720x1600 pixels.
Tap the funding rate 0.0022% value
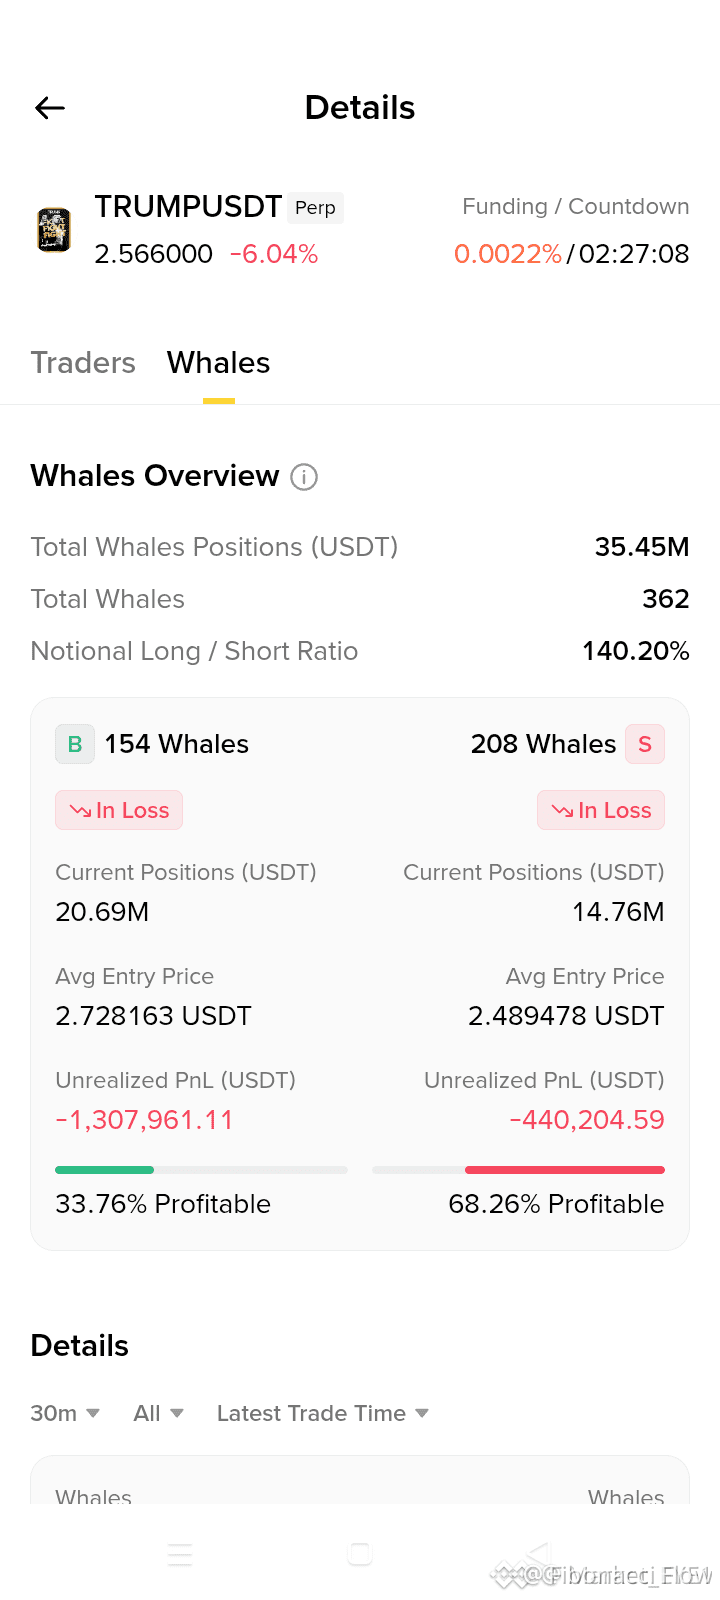[508, 254]
